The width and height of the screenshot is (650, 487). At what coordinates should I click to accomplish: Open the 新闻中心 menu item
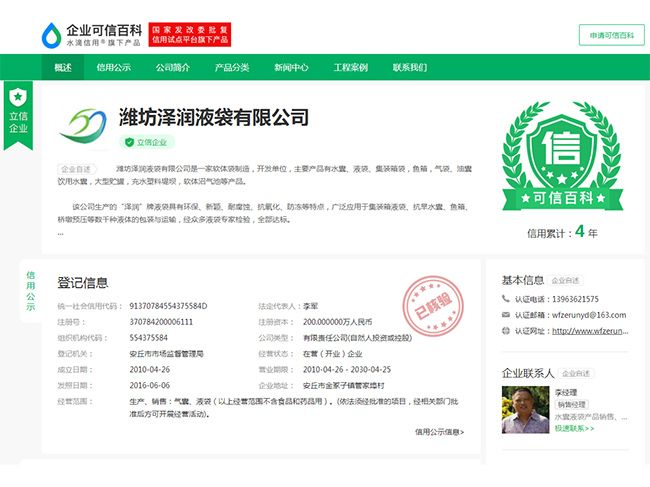point(291,67)
